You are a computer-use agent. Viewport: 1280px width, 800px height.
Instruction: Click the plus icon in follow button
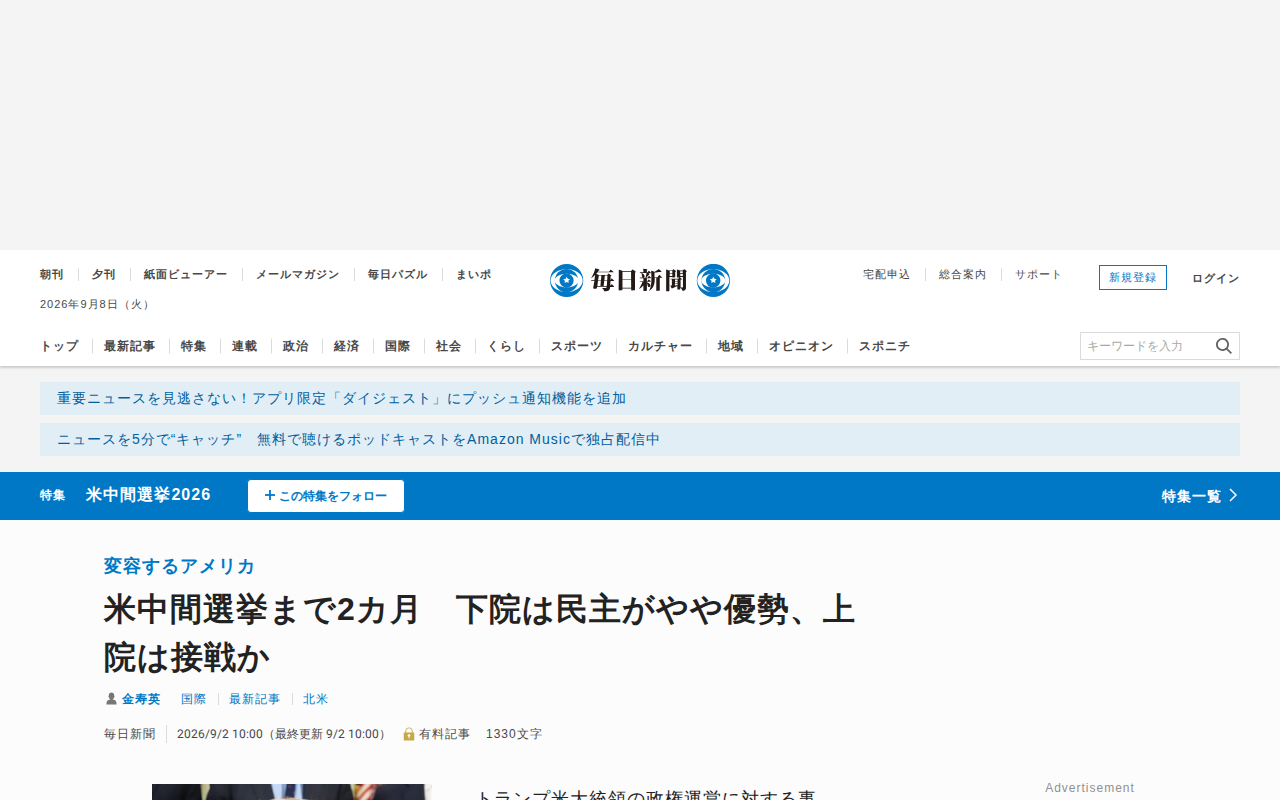(270, 495)
